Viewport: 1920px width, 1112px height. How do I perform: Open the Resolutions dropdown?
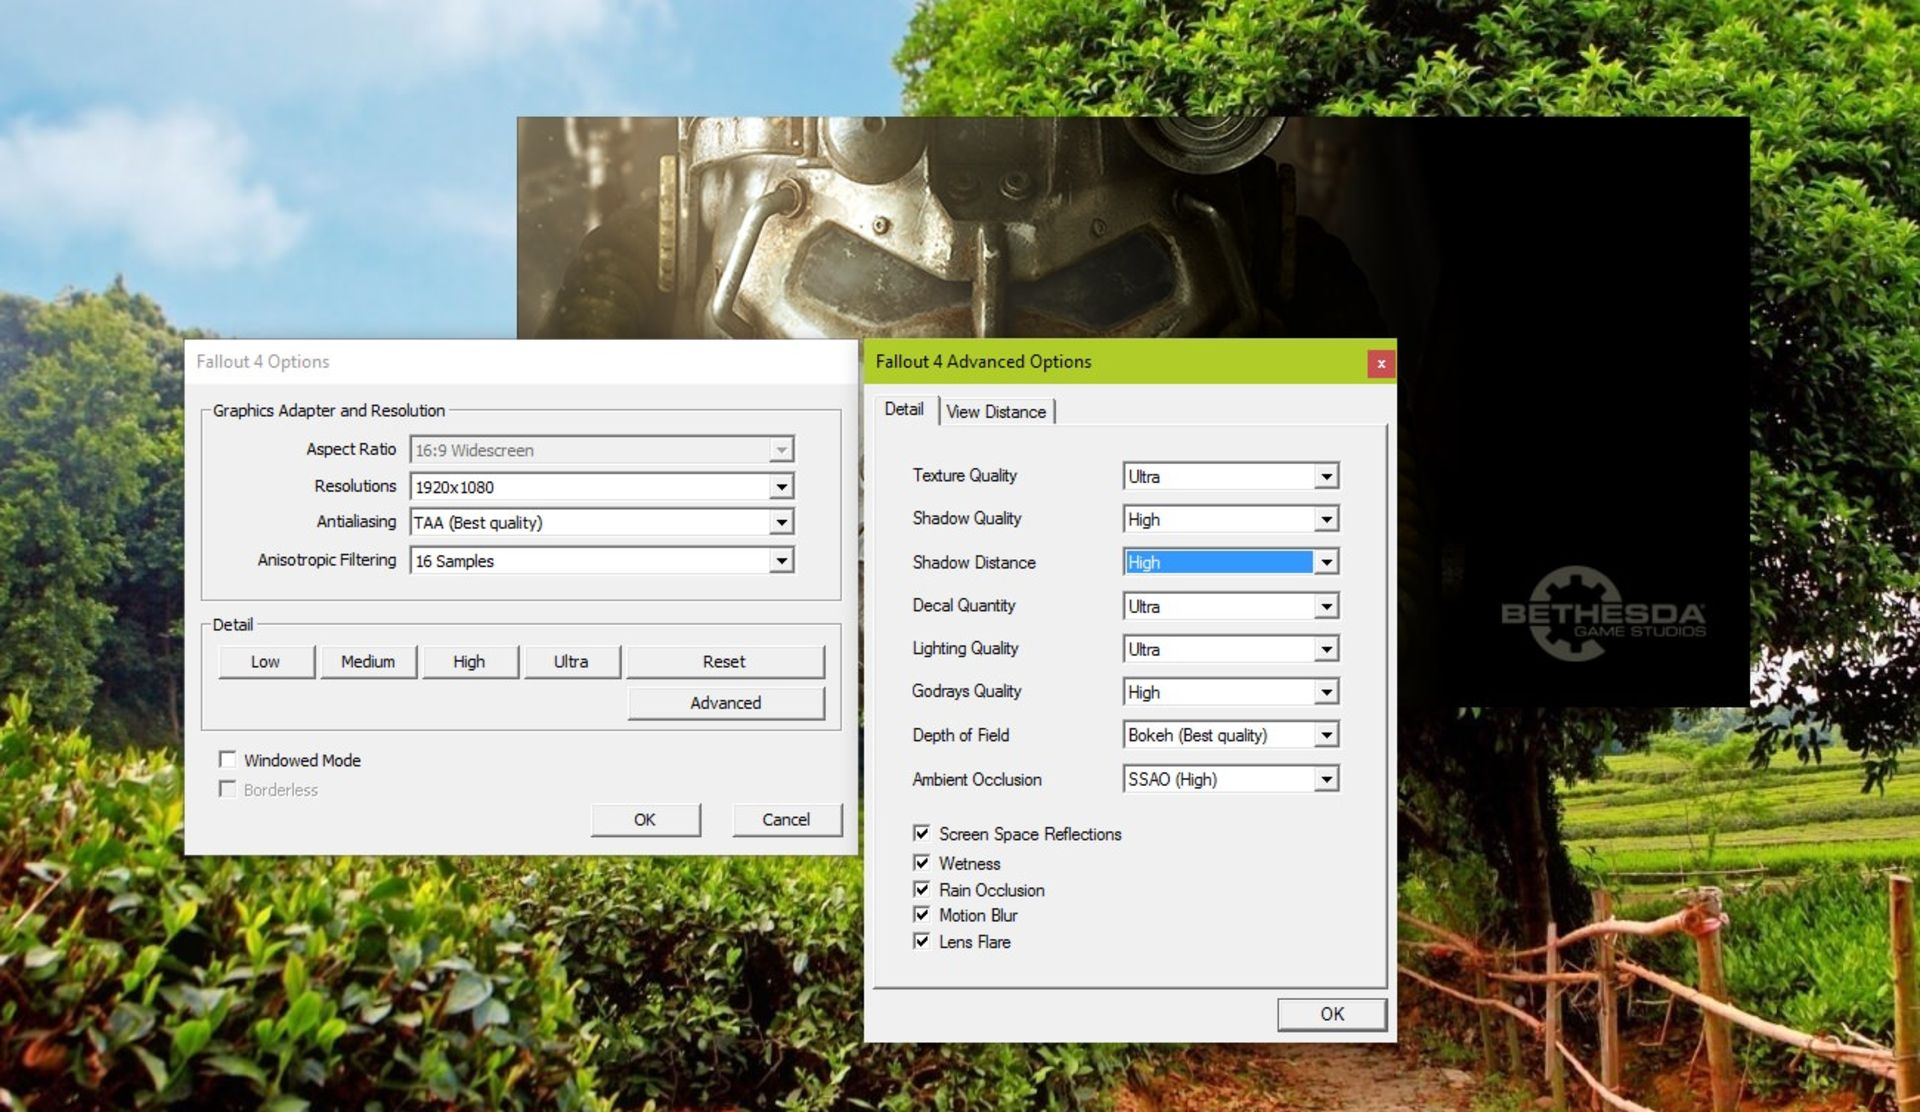(781, 487)
